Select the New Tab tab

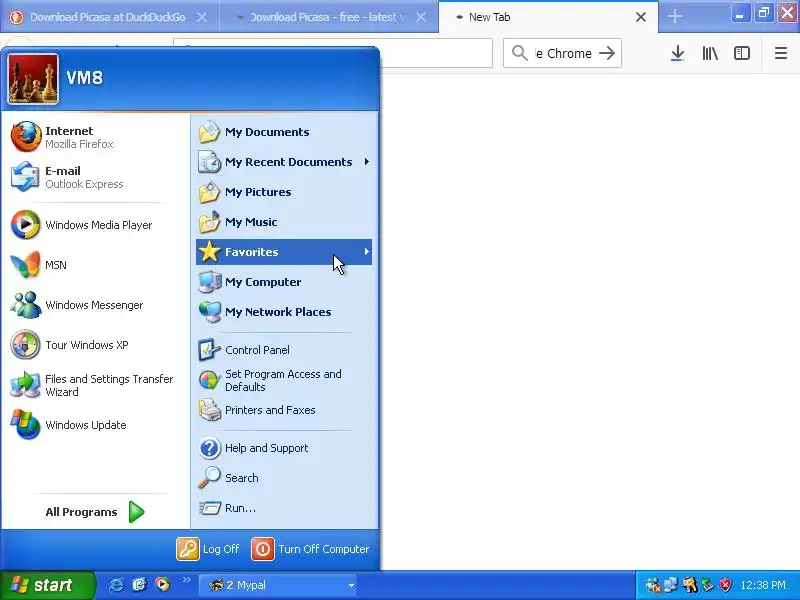pos(548,17)
